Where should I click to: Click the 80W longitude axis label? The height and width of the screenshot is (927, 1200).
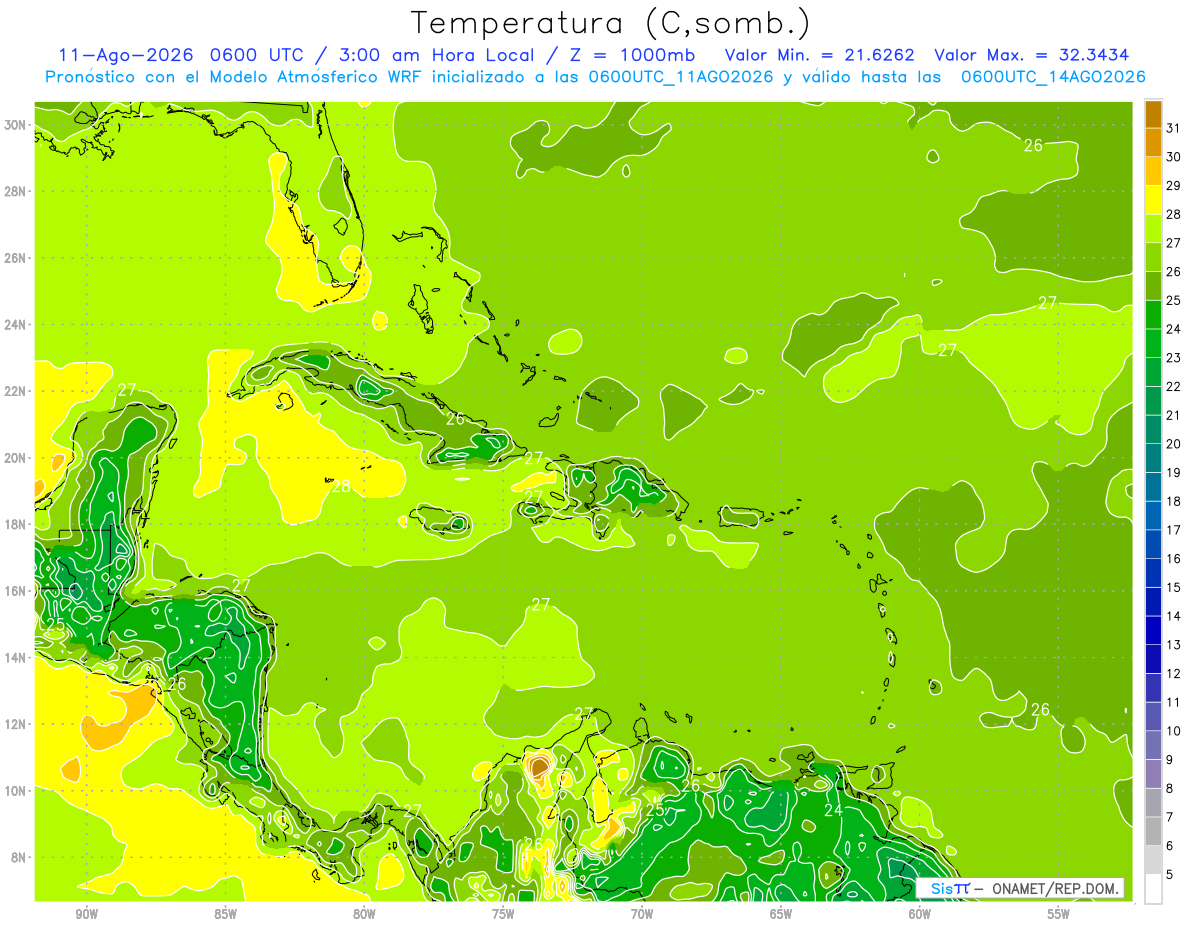(364, 914)
